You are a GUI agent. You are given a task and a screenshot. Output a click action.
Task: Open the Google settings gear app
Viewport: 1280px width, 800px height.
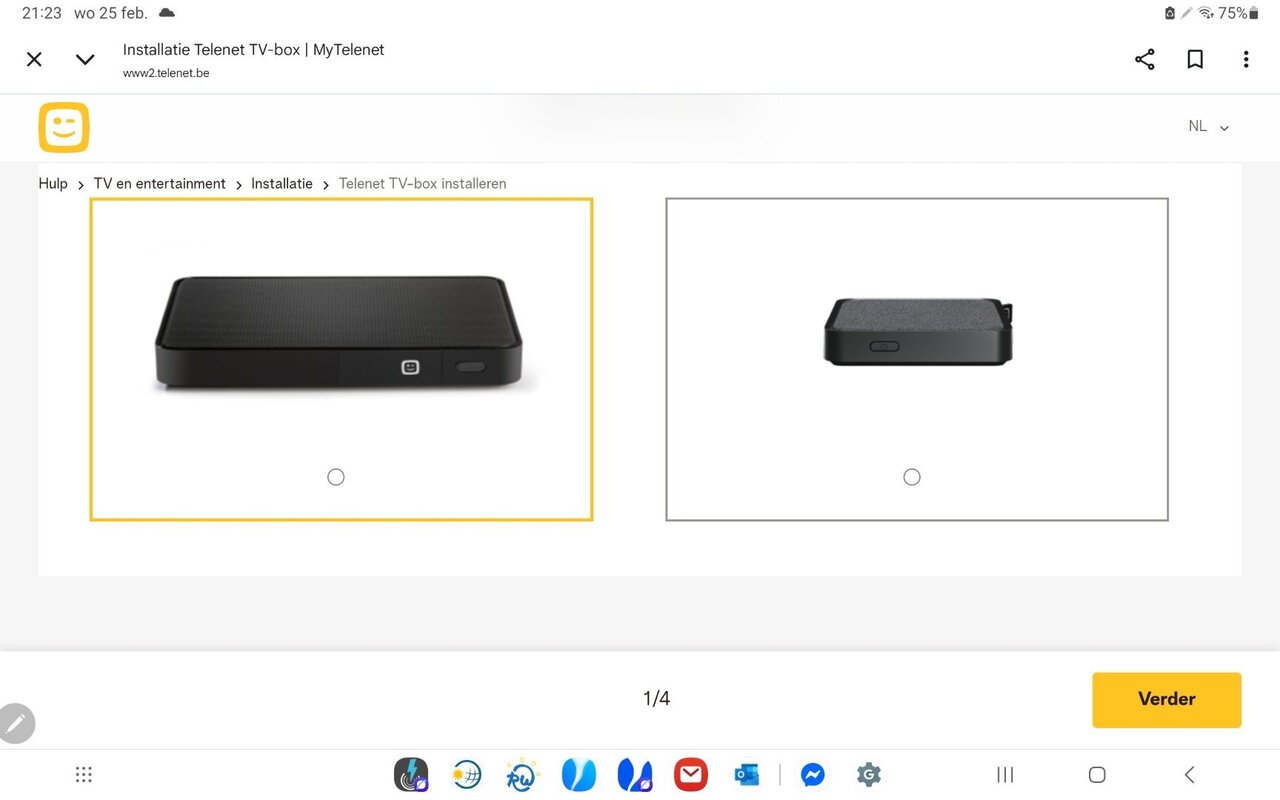click(869, 774)
